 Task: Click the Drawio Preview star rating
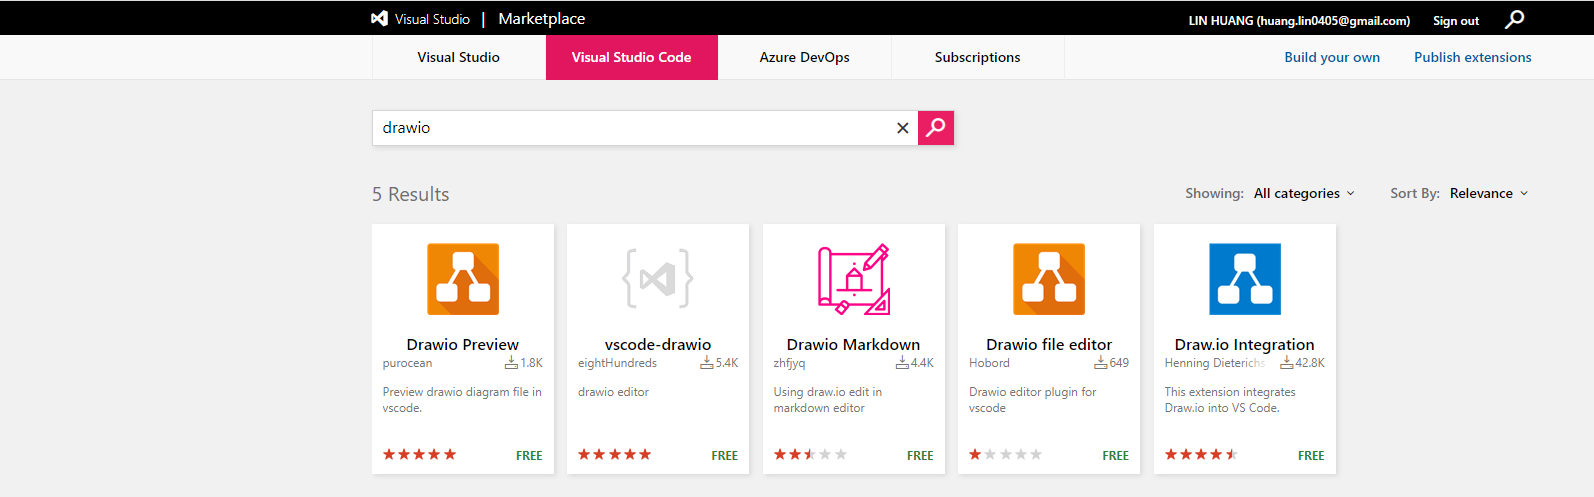click(420, 454)
